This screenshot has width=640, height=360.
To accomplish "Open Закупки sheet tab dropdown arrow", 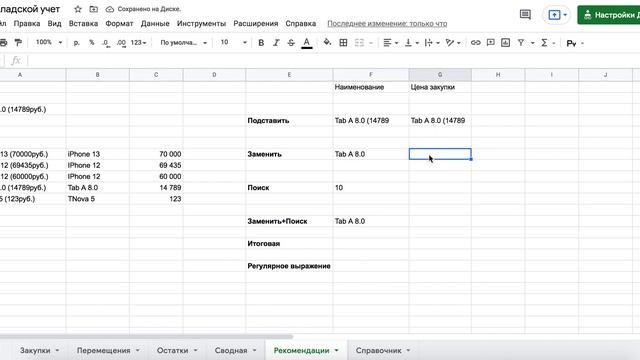I will coord(57,350).
